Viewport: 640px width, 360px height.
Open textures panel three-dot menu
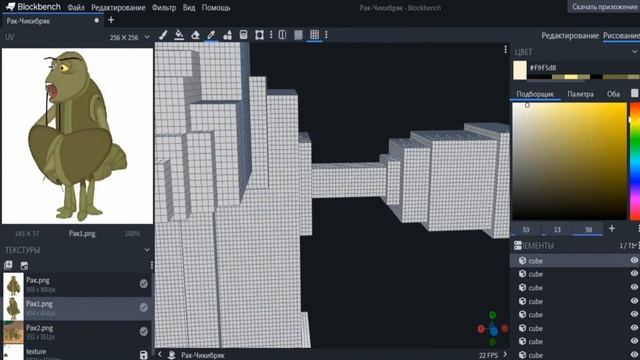pyautogui.click(x=151, y=265)
